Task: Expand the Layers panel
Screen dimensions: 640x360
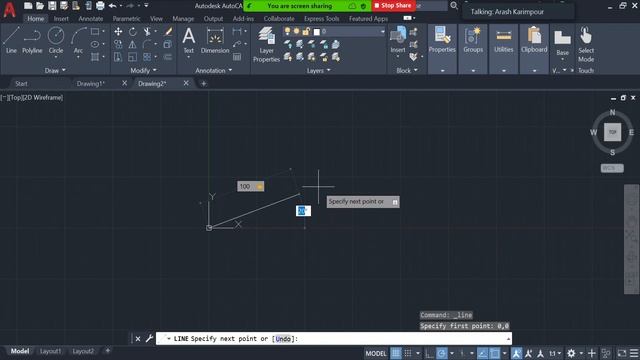Action: click(x=319, y=70)
